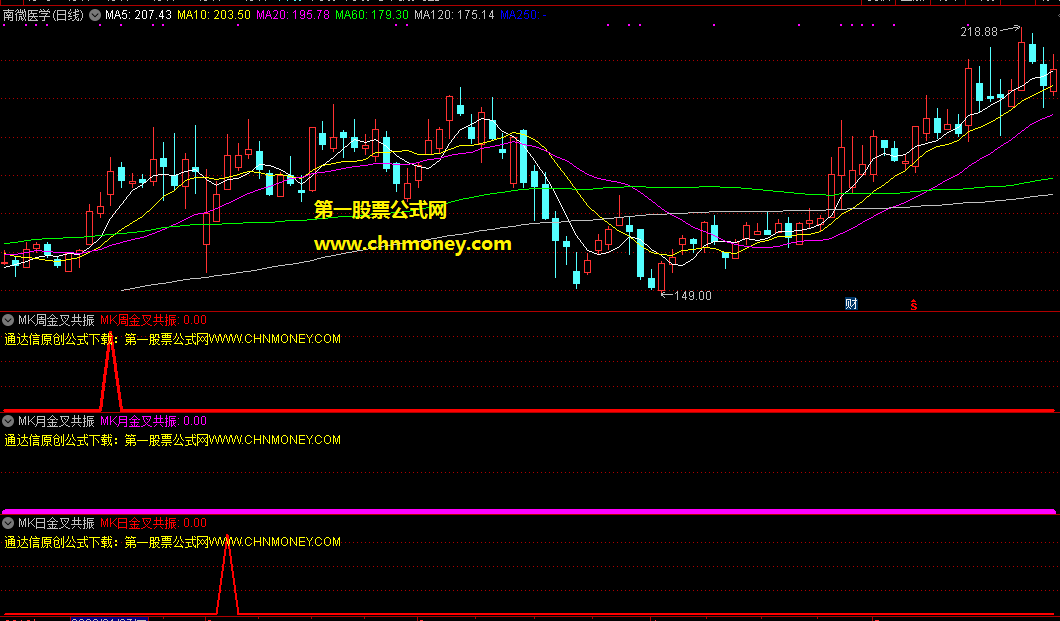Viewport: 1060px width, 621px height.
Task: Click the blue 财 finance marker icon
Action: (x=851, y=304)
